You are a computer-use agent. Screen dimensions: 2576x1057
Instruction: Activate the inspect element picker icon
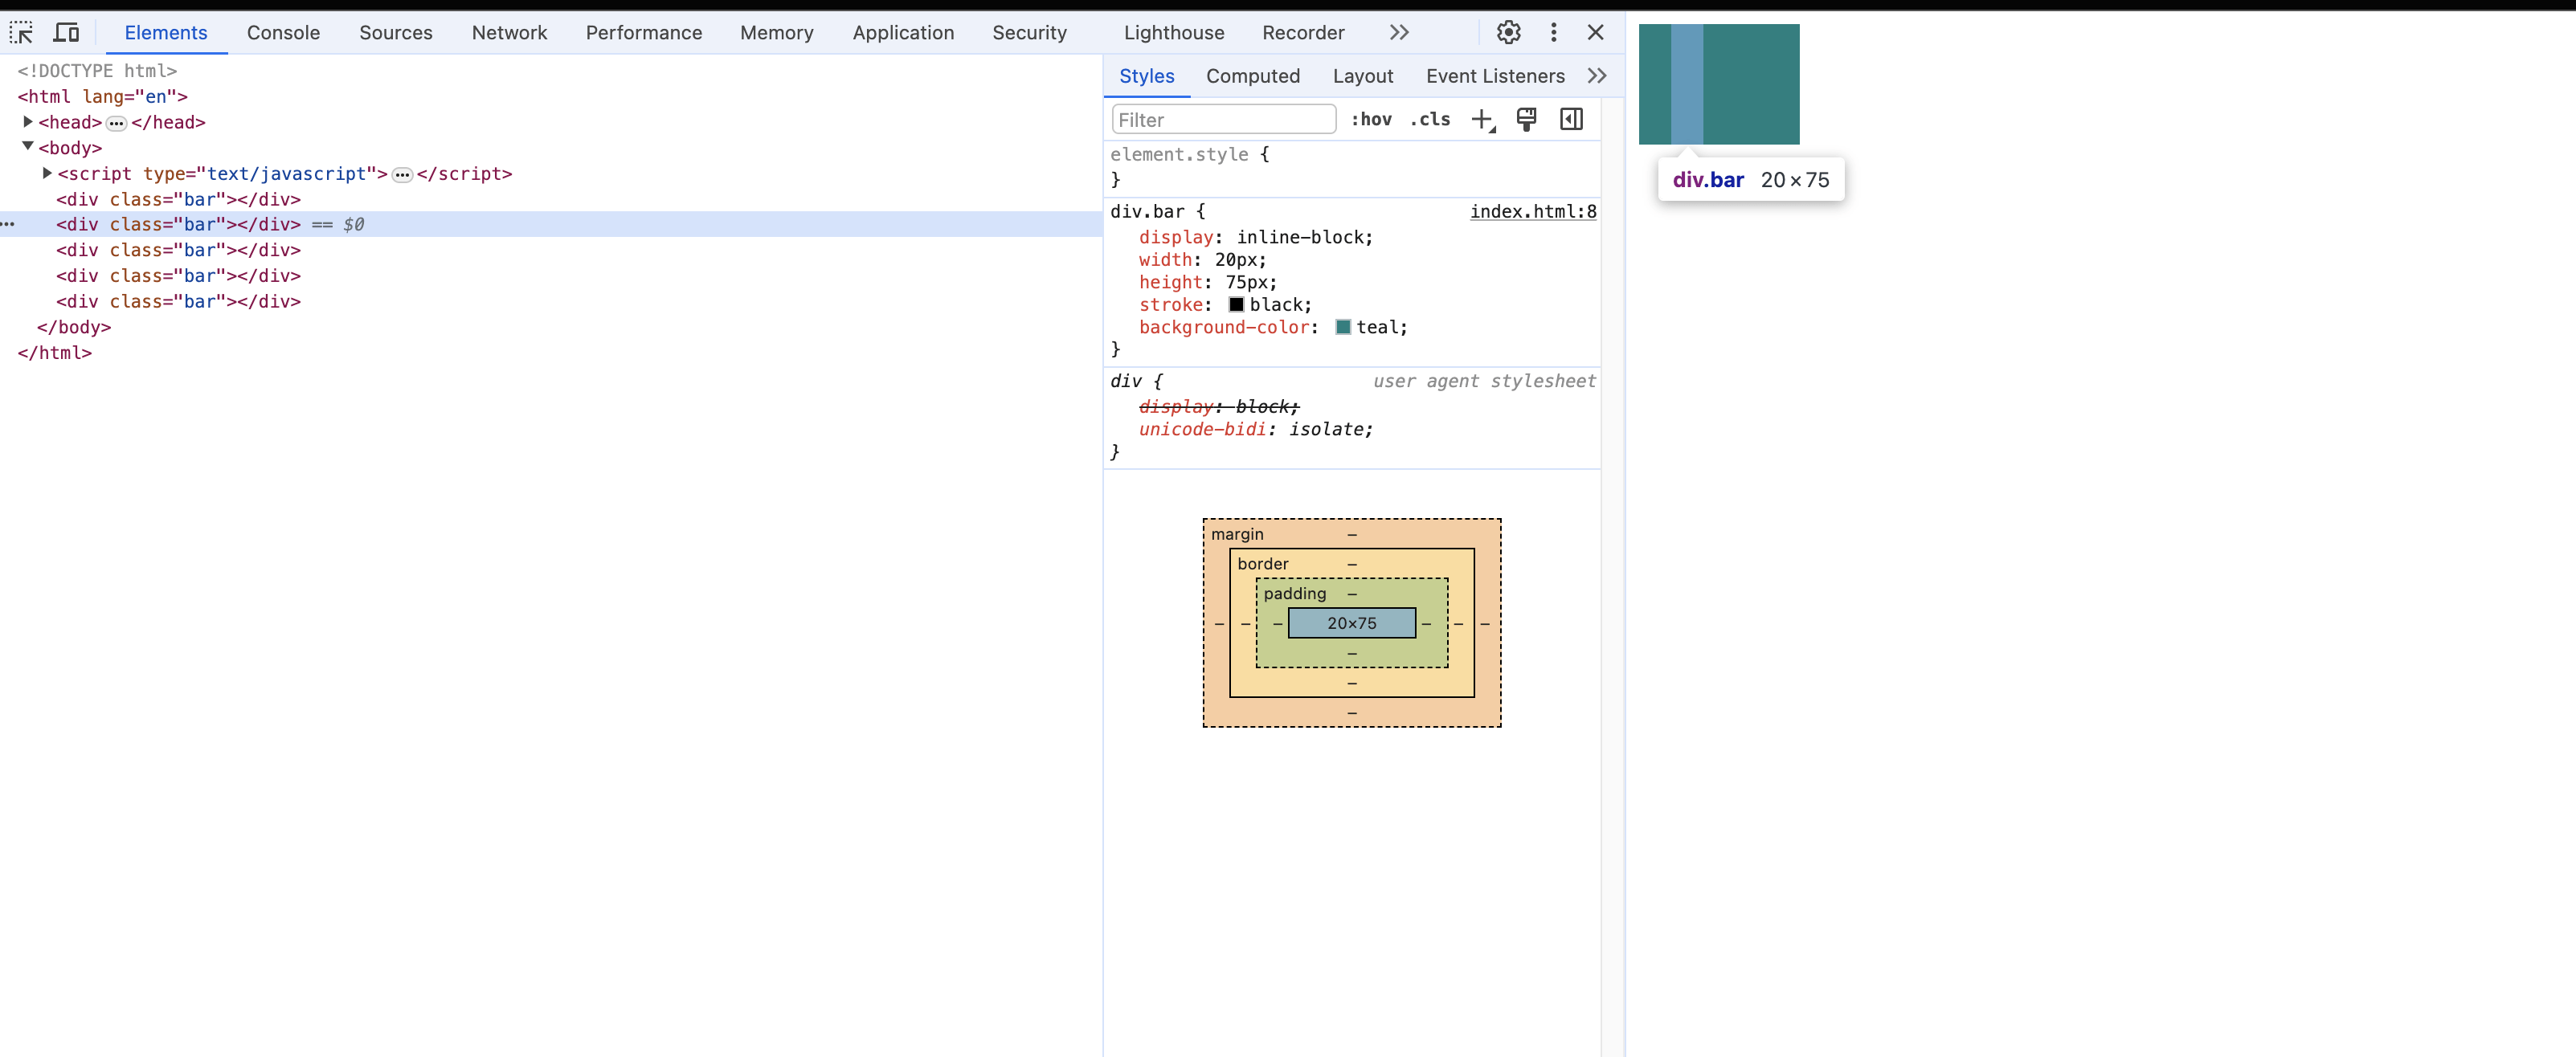click(21, 33)
